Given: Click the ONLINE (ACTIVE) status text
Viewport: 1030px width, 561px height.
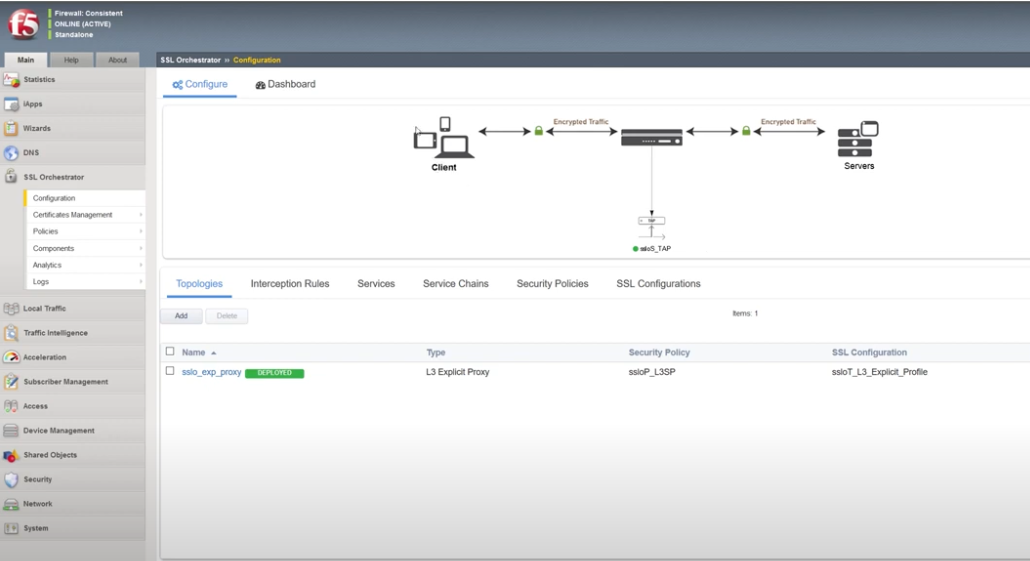Looking at the screenshot, I should (x=83, y=24).
